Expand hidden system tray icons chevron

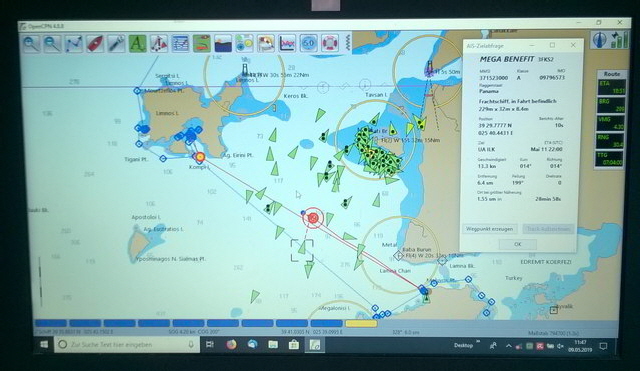point(508,346)
